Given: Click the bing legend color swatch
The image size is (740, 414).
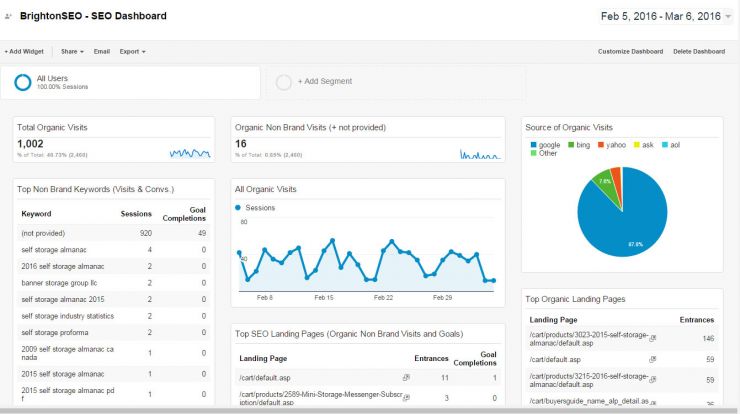Looking at the screenshot, I should [571, 145].
